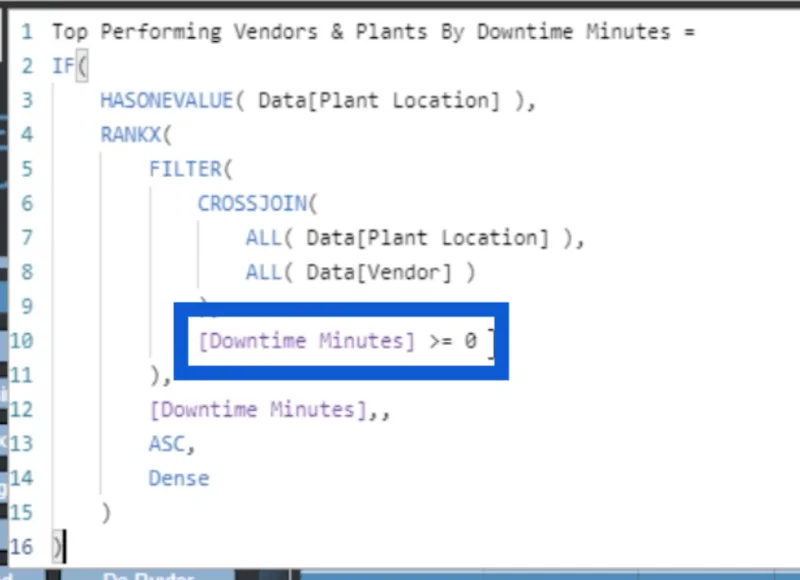Click line number 10 in the gutter

coord(21,341)
